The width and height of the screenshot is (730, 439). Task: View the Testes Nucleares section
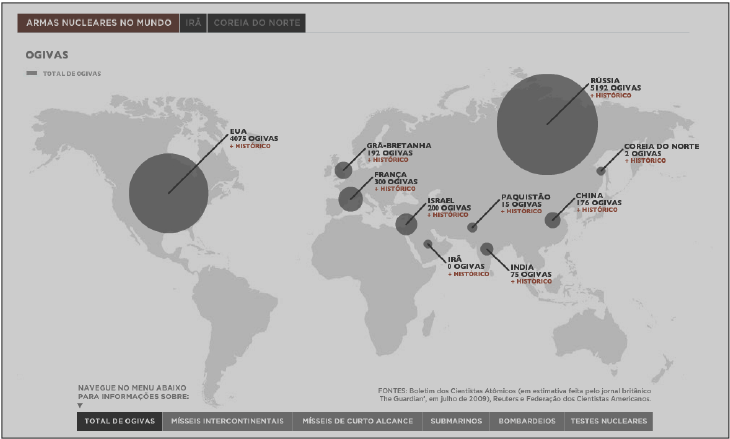click(608, 422)
